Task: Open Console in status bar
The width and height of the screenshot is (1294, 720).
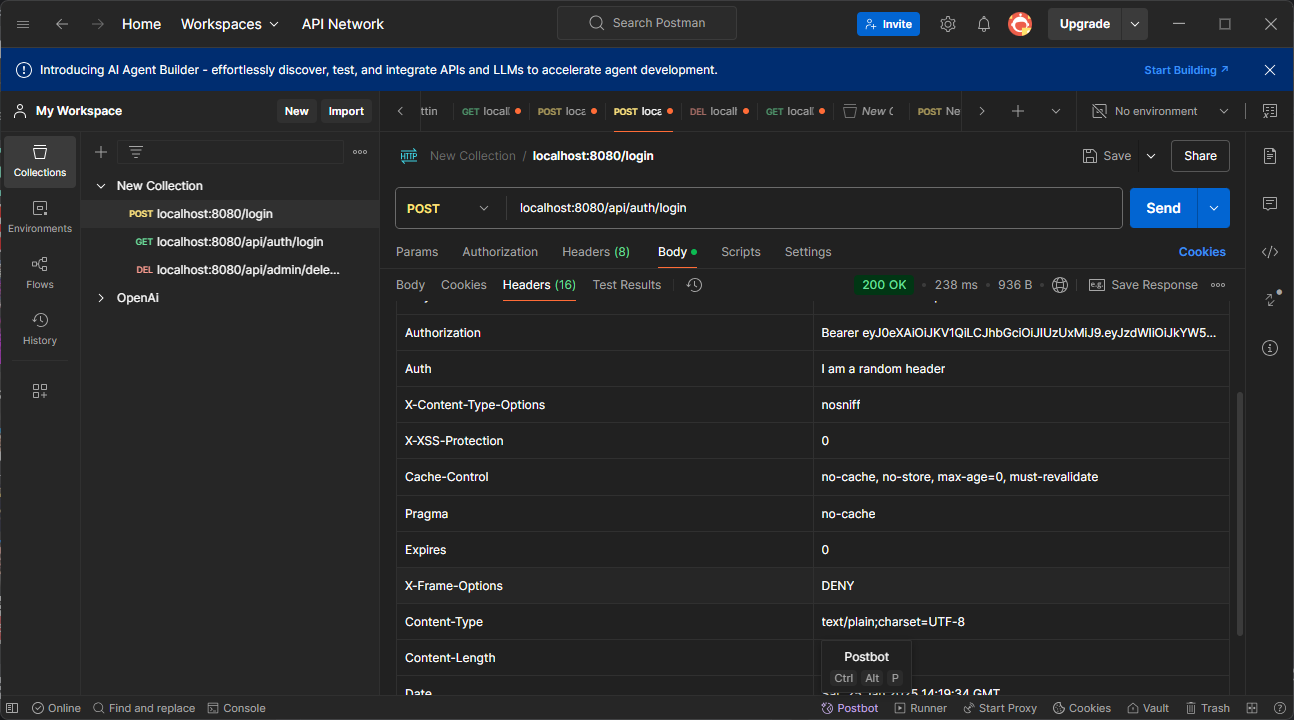Action: 236,708
